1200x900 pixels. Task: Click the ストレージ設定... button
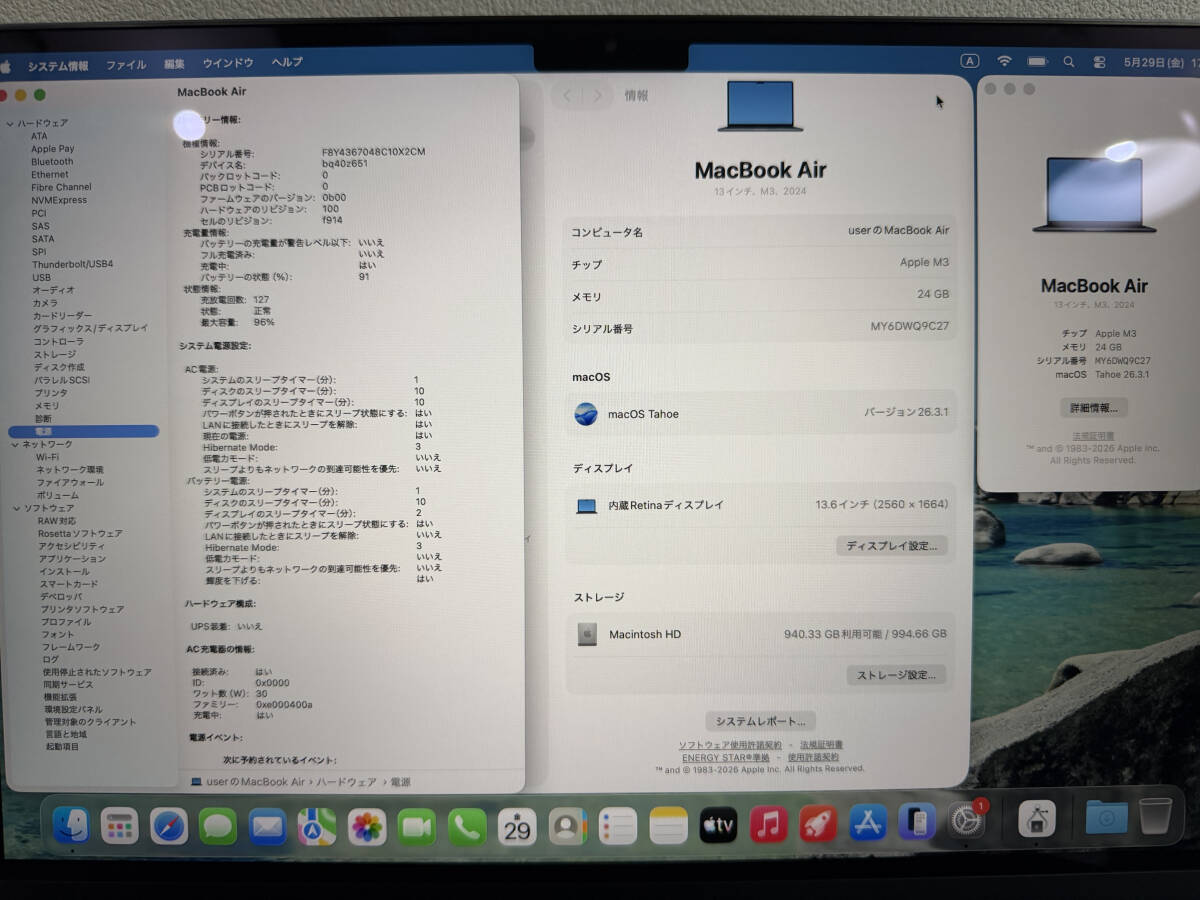click(896, 675)
